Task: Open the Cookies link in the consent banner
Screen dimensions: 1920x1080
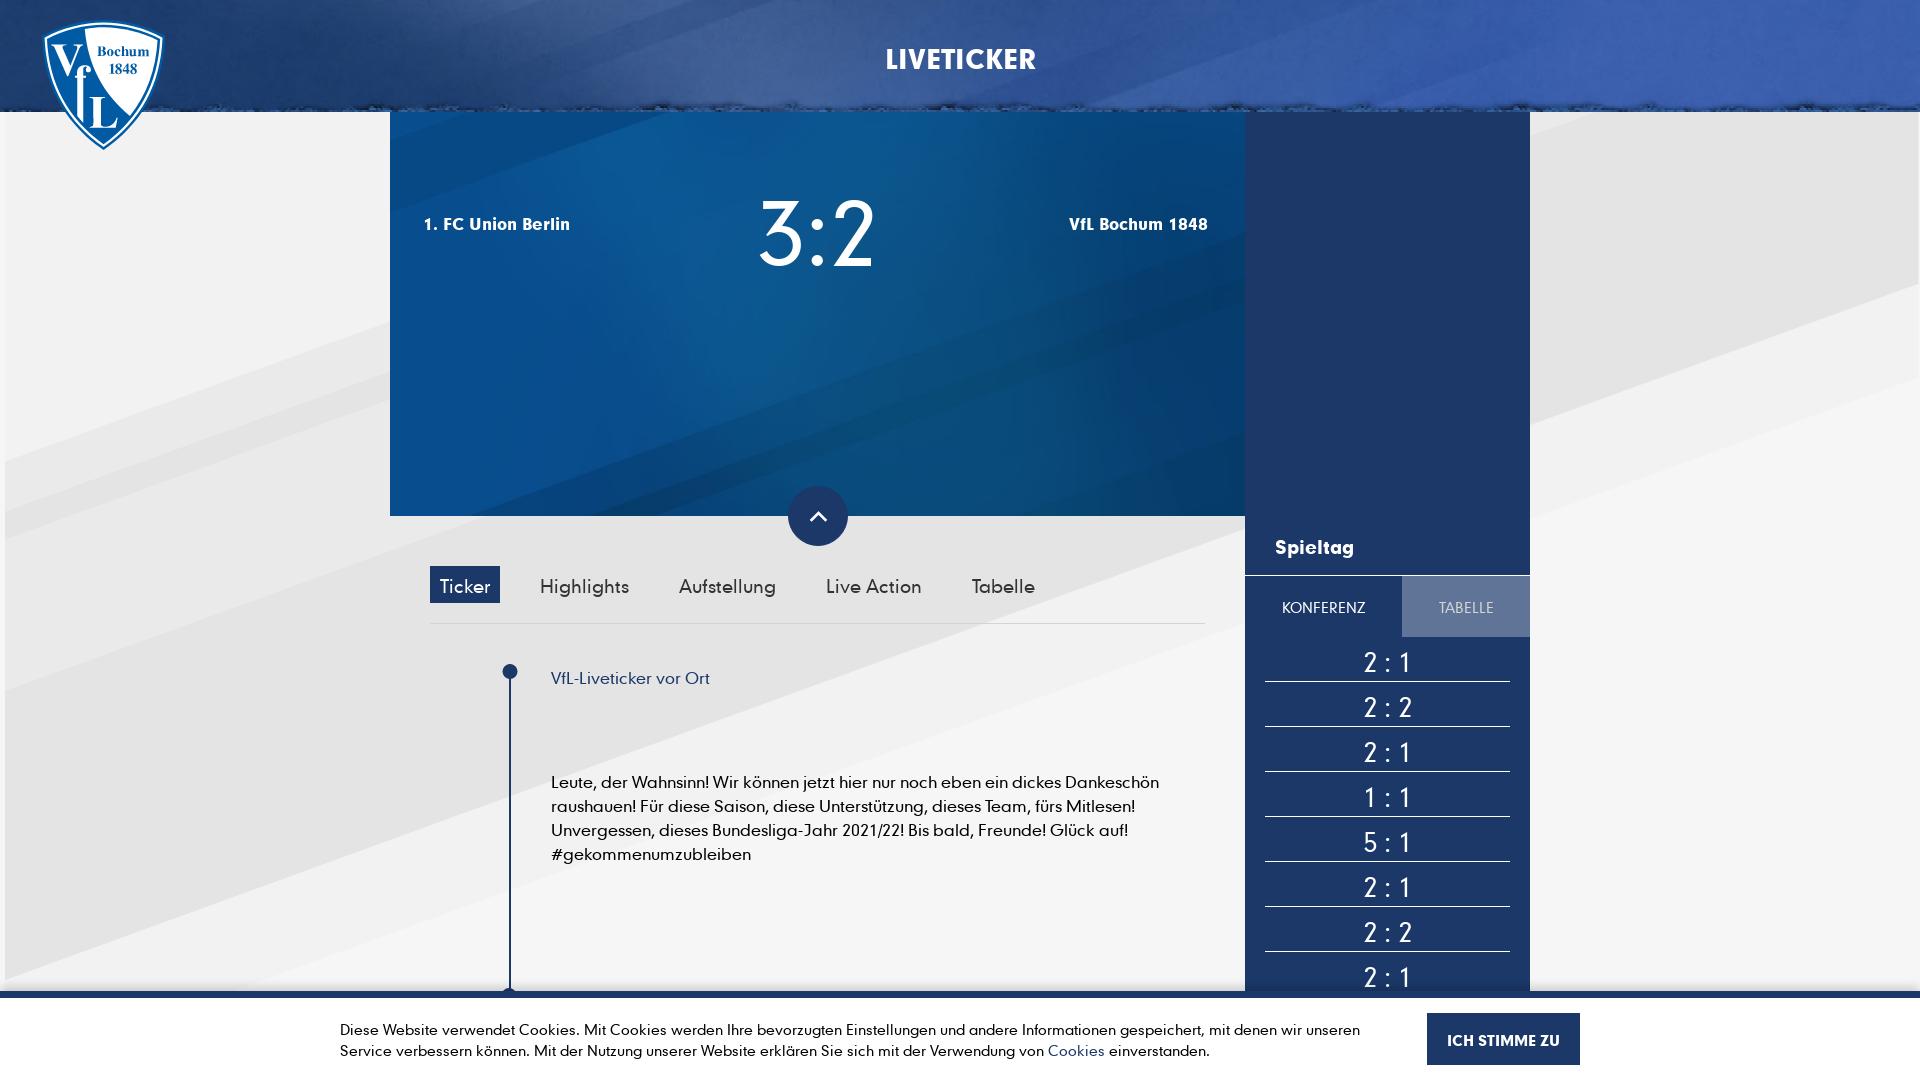Action: pos(1076,1051)
